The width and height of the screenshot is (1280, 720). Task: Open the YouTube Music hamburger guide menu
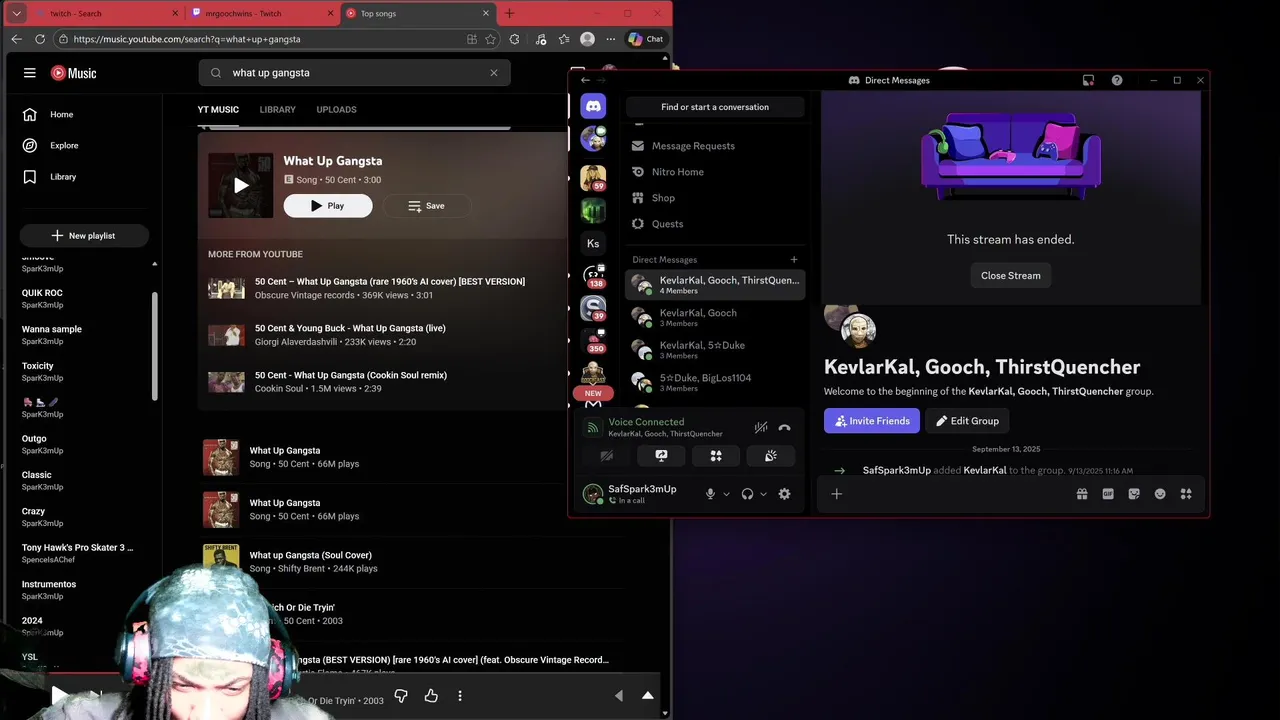click(x=30, y=73)
